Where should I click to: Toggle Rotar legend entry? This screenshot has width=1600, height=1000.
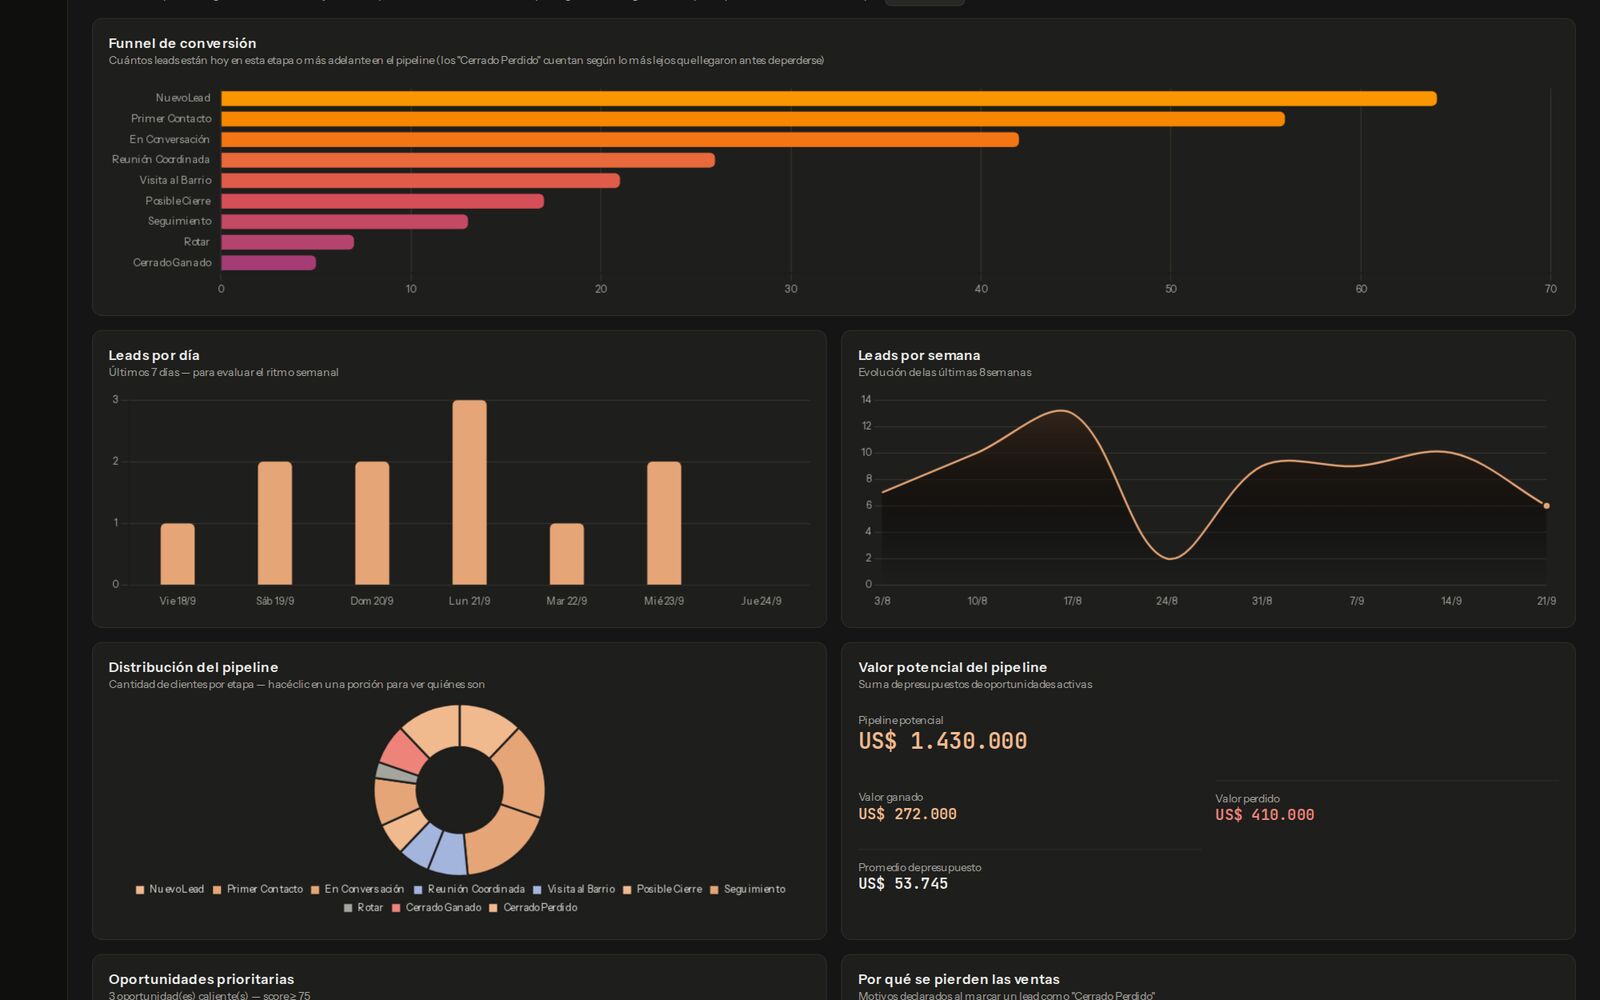(363, 908)
